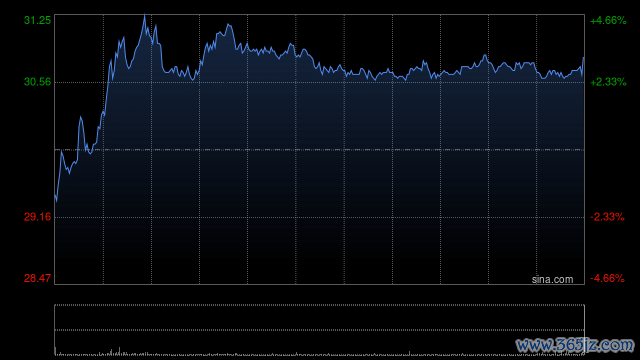Click the 31.25 top price label
The height and width of the screenshot is (360, 640).
[38, 20]
